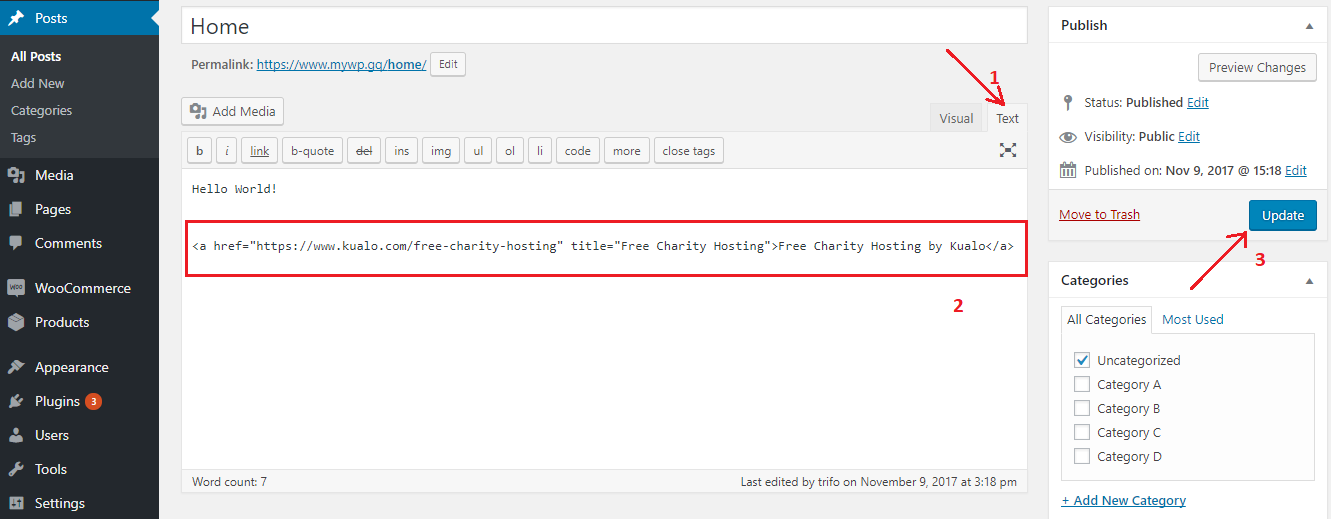
Task: Collapse the Categories panel arrow
Action: pyautogui.click(x=1309, y=281)
